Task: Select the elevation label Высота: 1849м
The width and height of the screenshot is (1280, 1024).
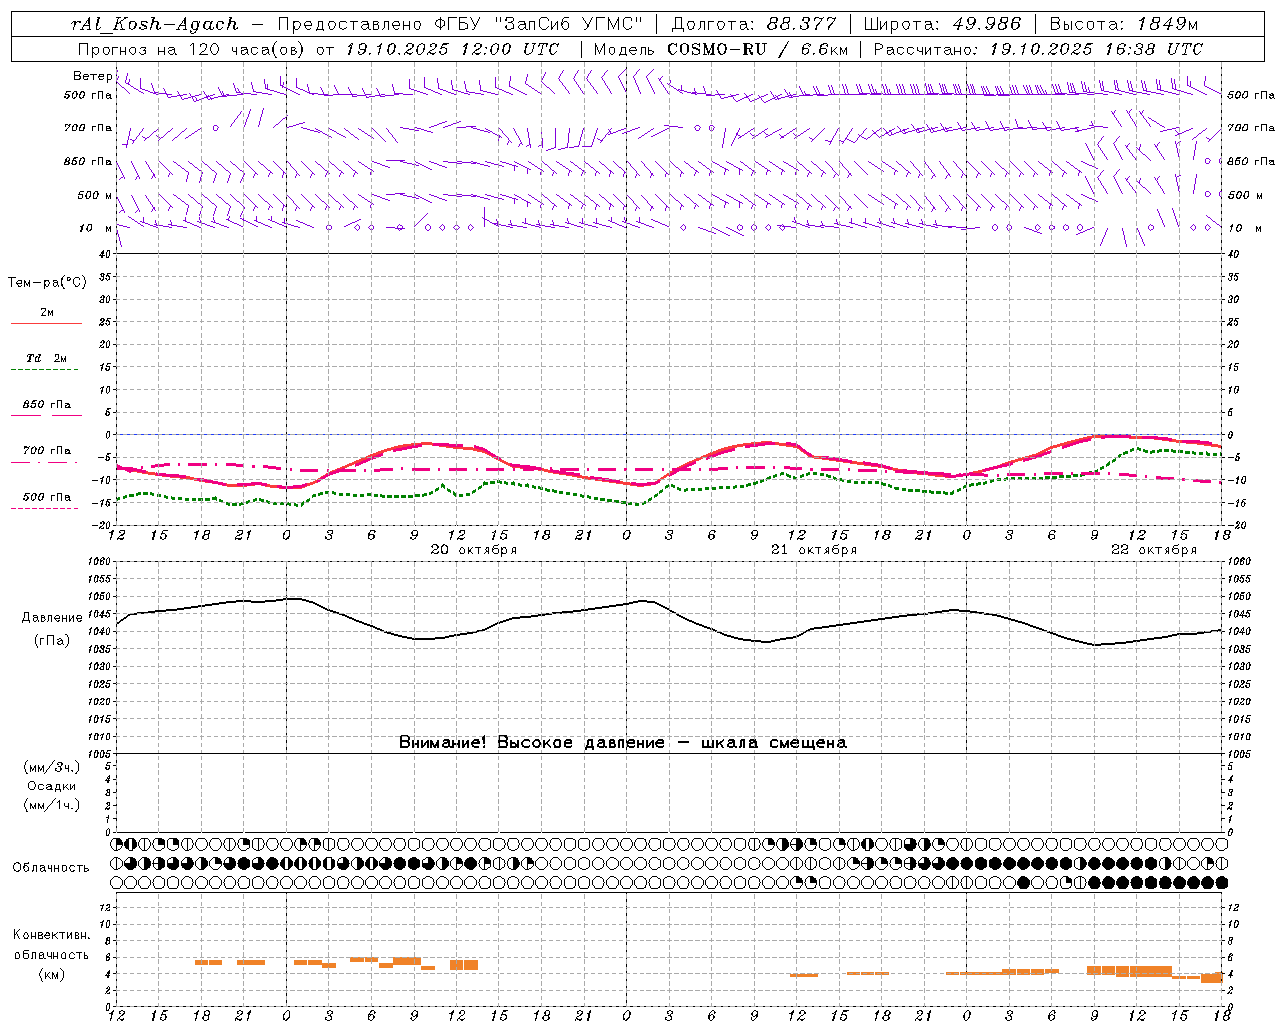Action: click(x=1124, y=24)
